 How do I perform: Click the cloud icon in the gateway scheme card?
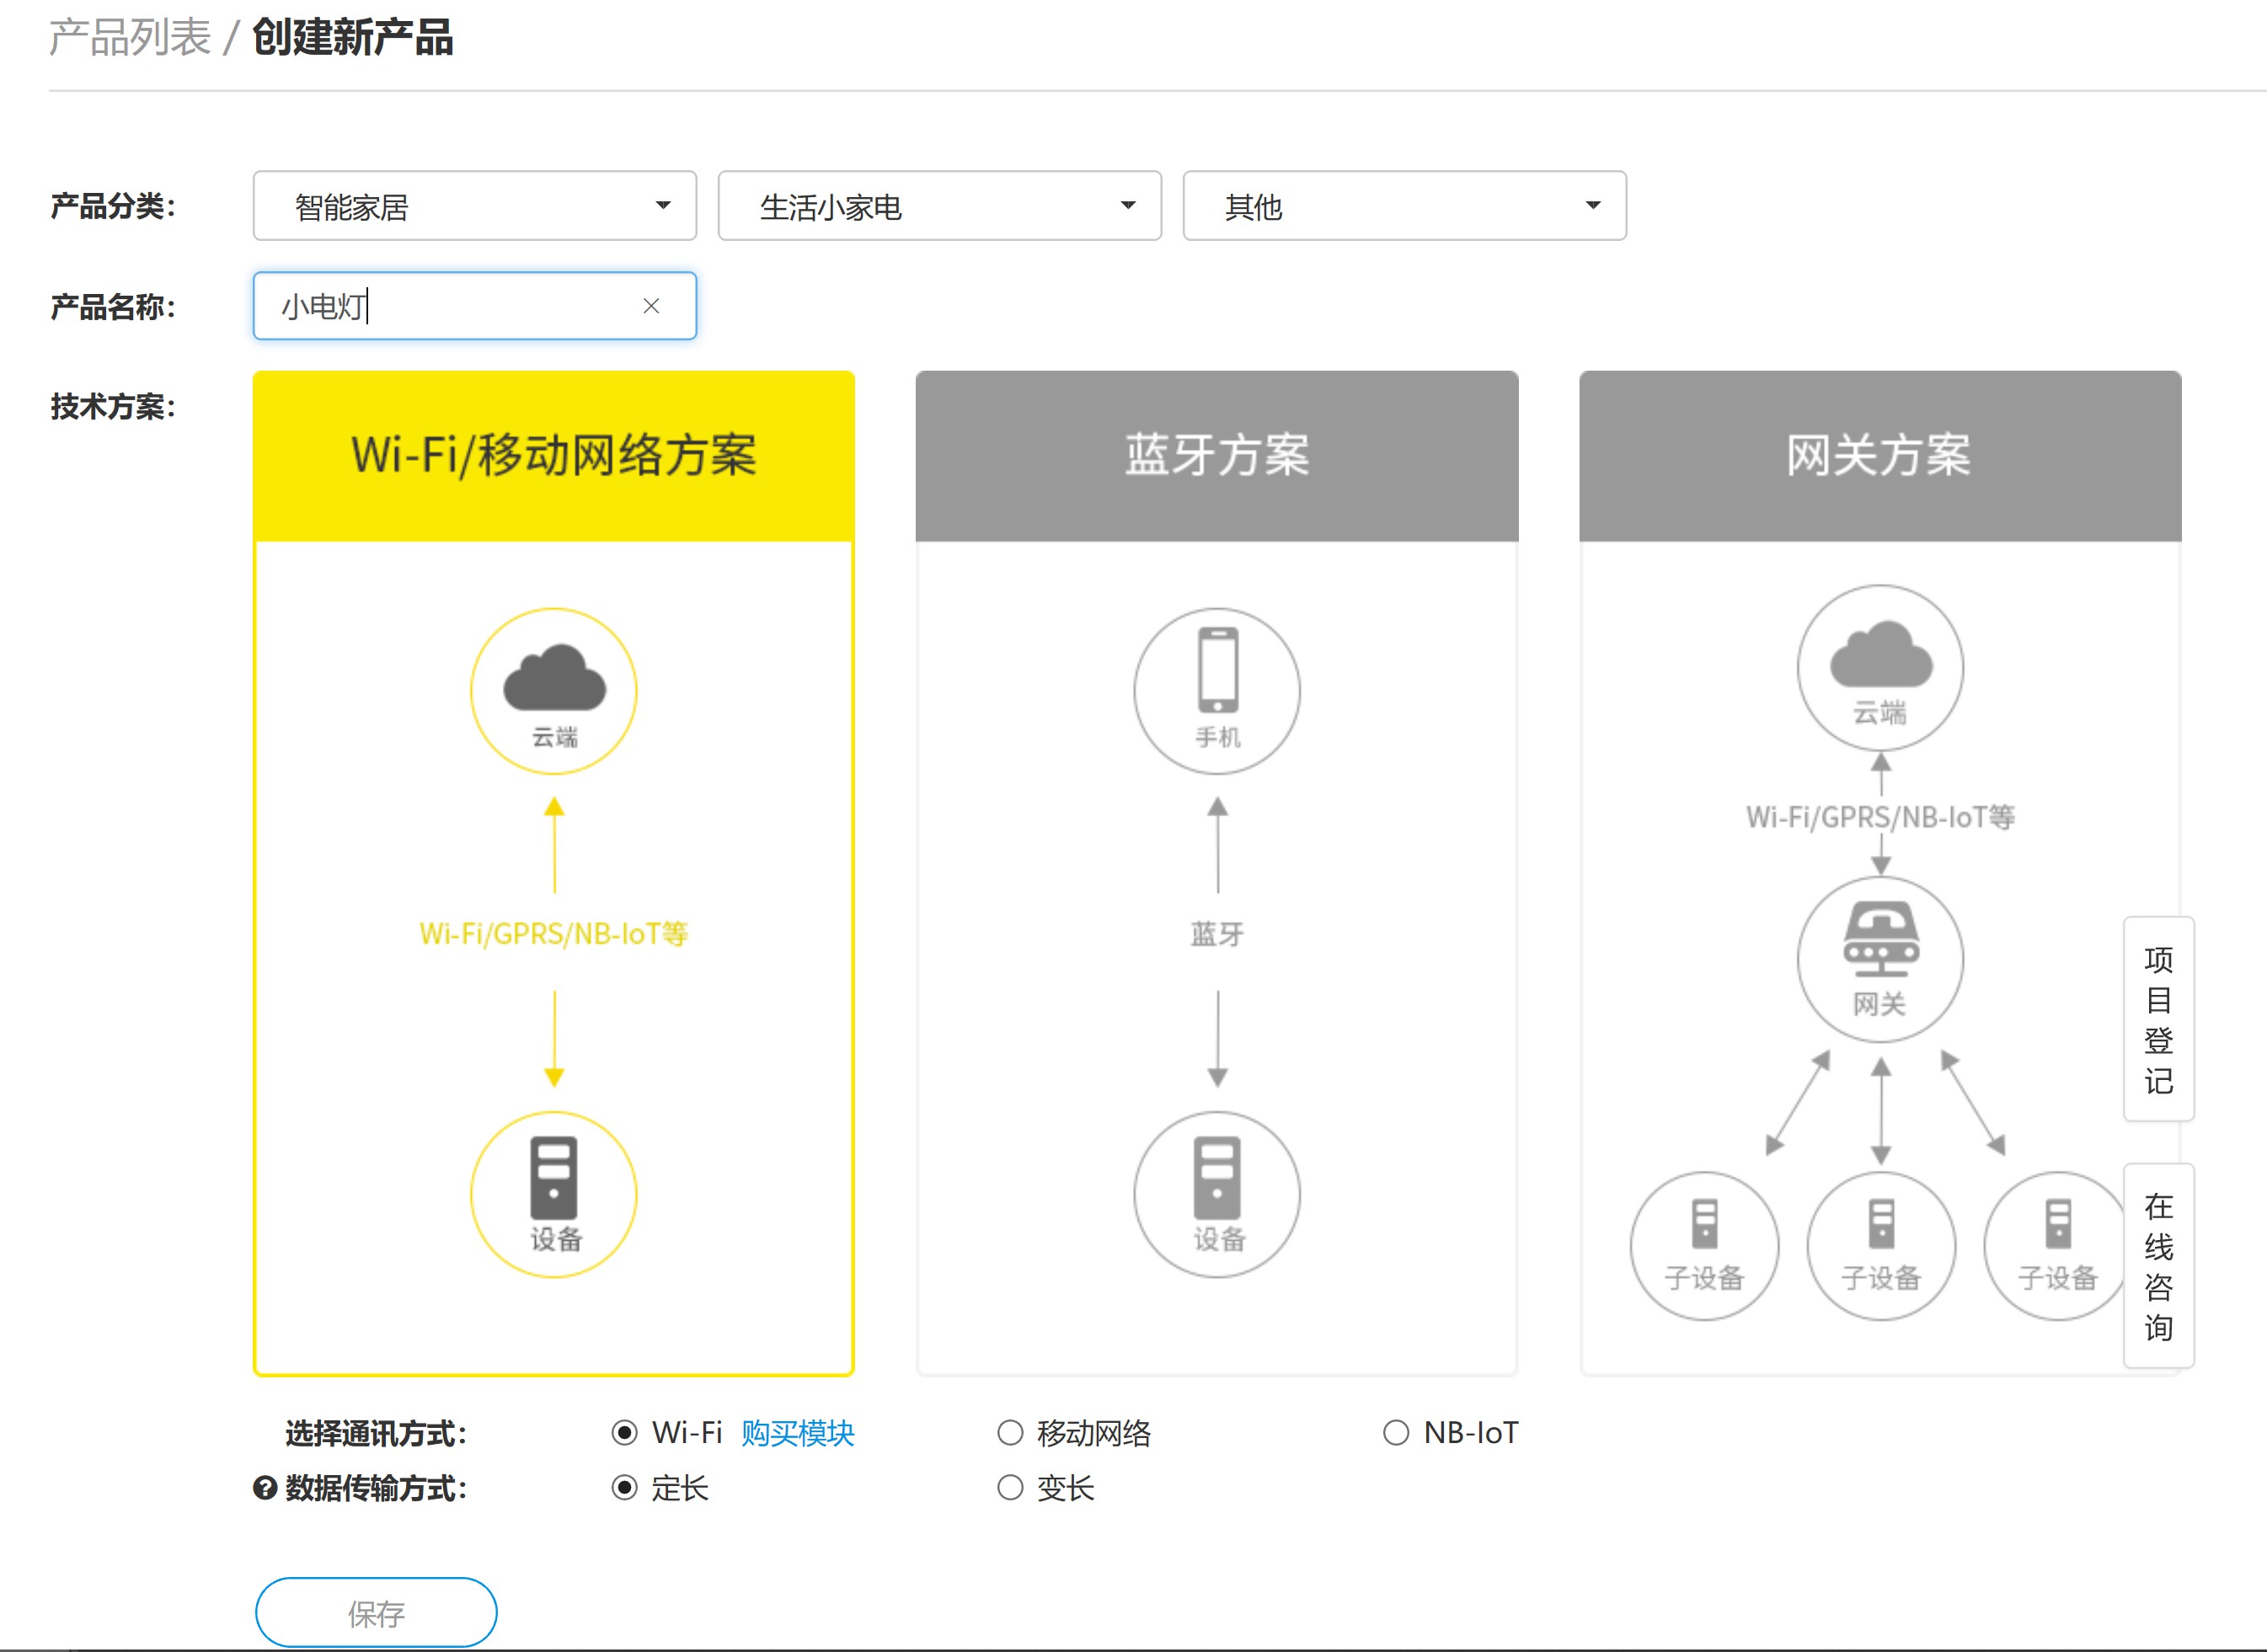1880,655
